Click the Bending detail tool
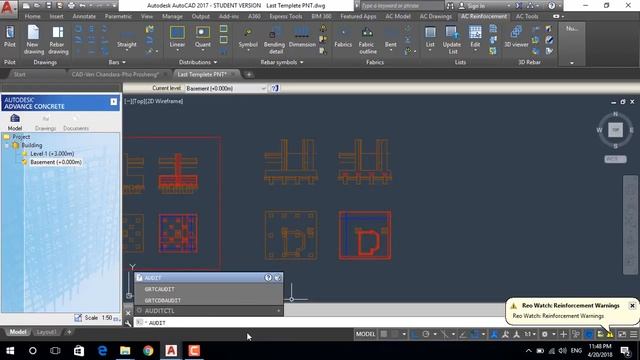The height and width of the screenshot is (360, 640). pos(274,41)
